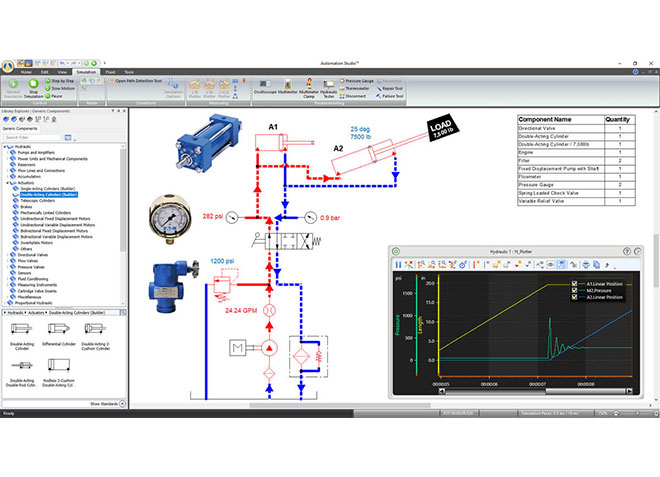Open the Hydraulic Tester tool
Viewport: 660px width, 477px height.
click(x=328, y=89)
